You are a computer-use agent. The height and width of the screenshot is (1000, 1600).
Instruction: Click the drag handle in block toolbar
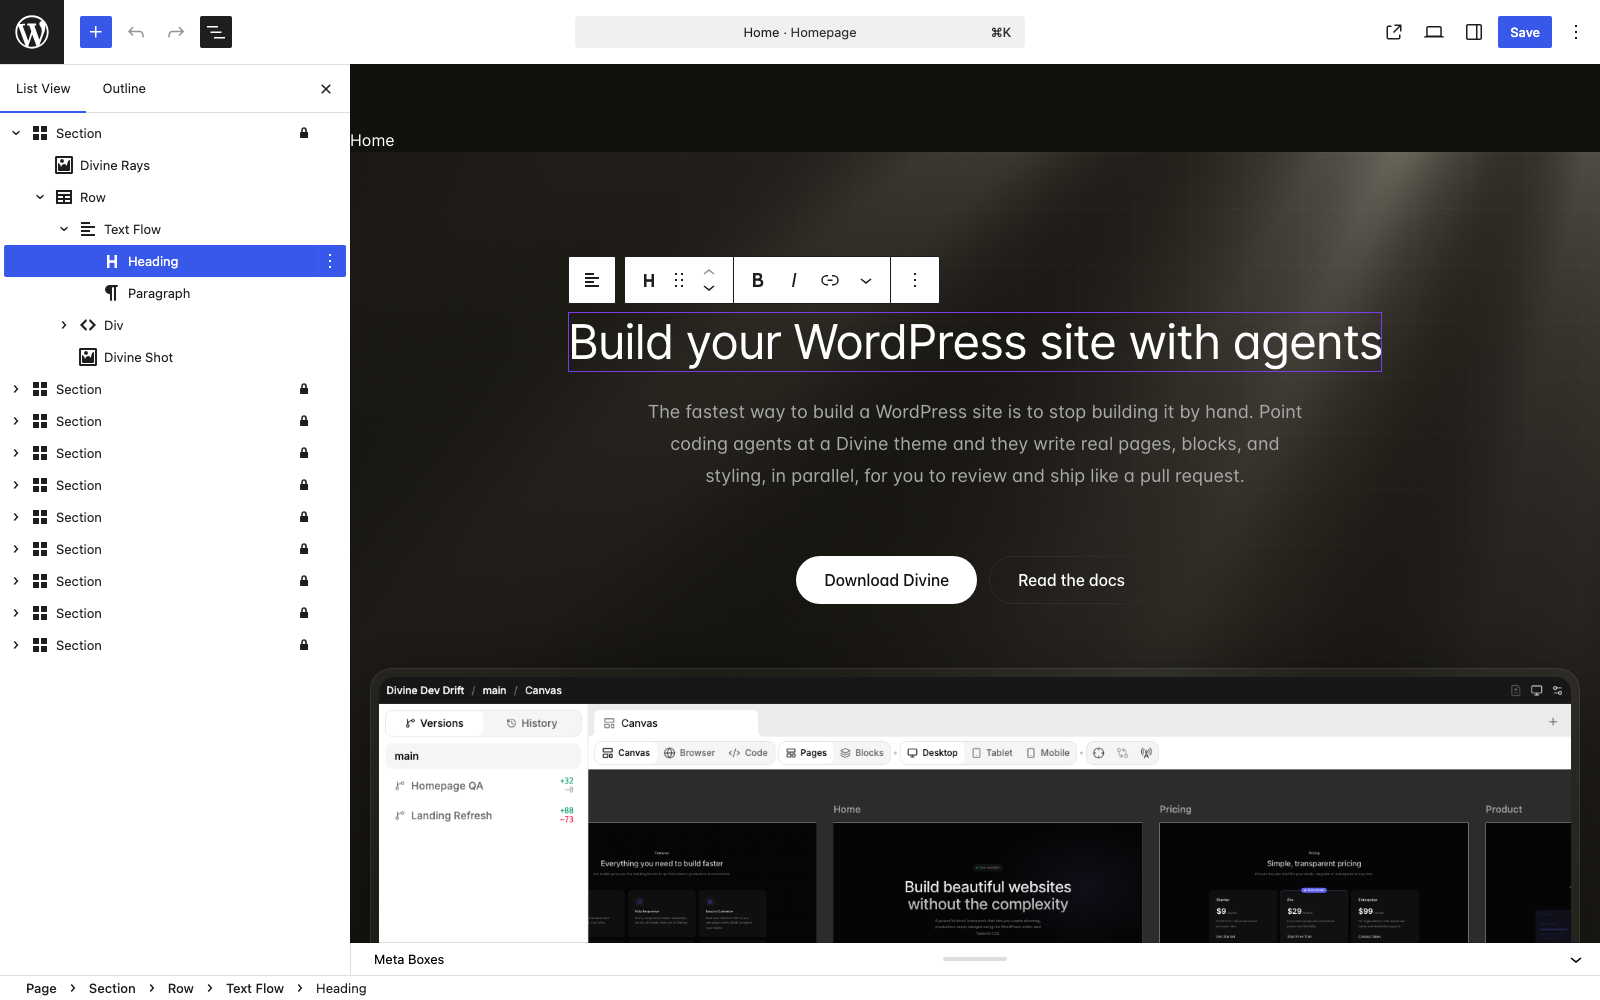[x=679, y=280]
